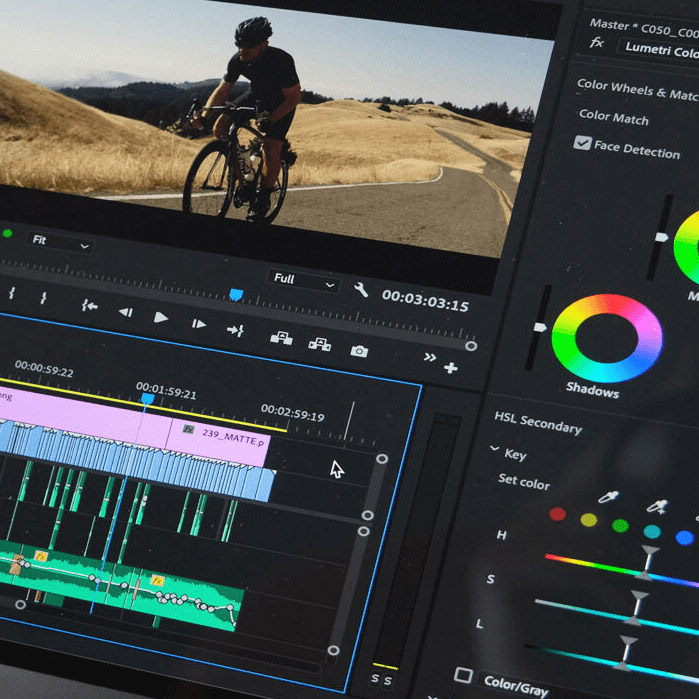Click the Shadows luminance slider handle
The height and width of the screenshot is (699, 699).
pos(540,328)
